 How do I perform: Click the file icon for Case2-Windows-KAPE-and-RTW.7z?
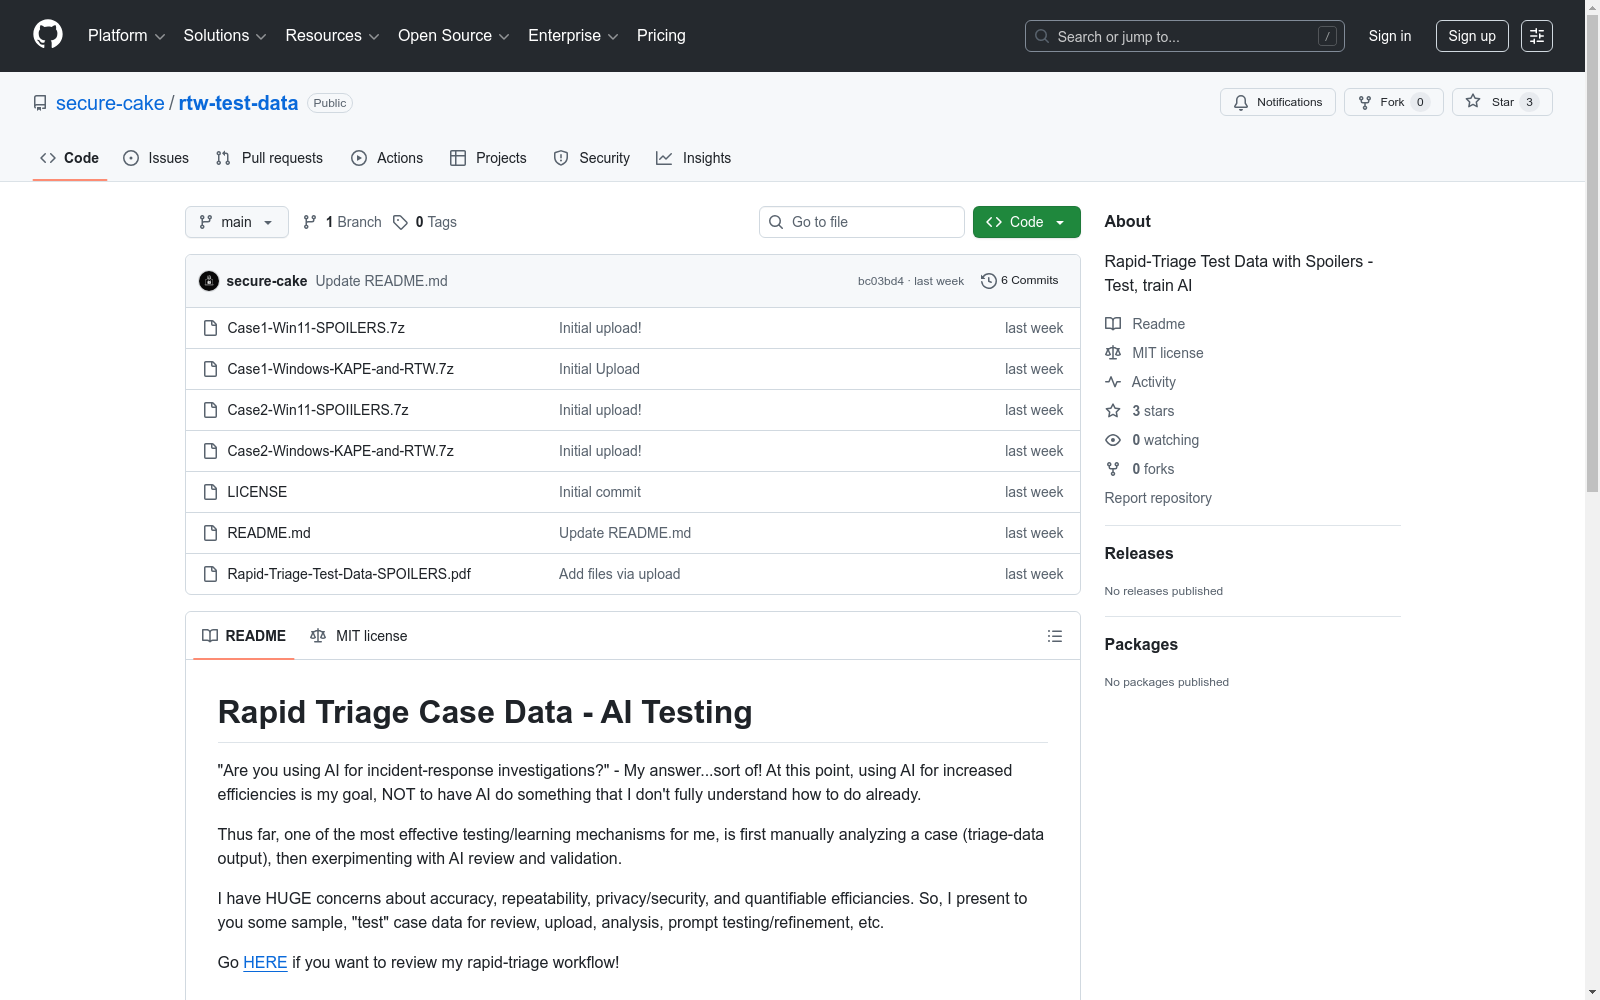click(x=210, y=451)
